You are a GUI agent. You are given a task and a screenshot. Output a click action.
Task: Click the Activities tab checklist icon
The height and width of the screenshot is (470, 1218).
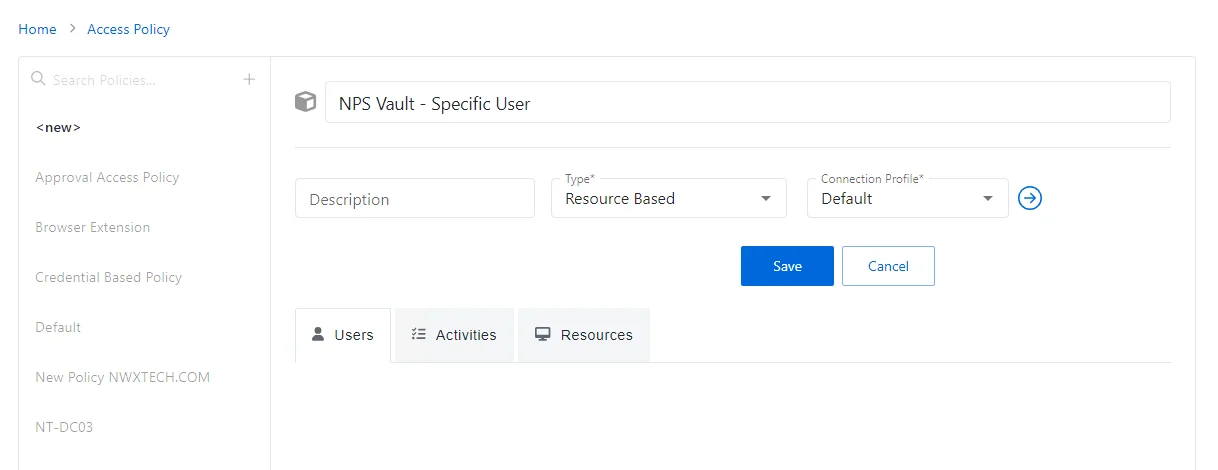[419, 334]
